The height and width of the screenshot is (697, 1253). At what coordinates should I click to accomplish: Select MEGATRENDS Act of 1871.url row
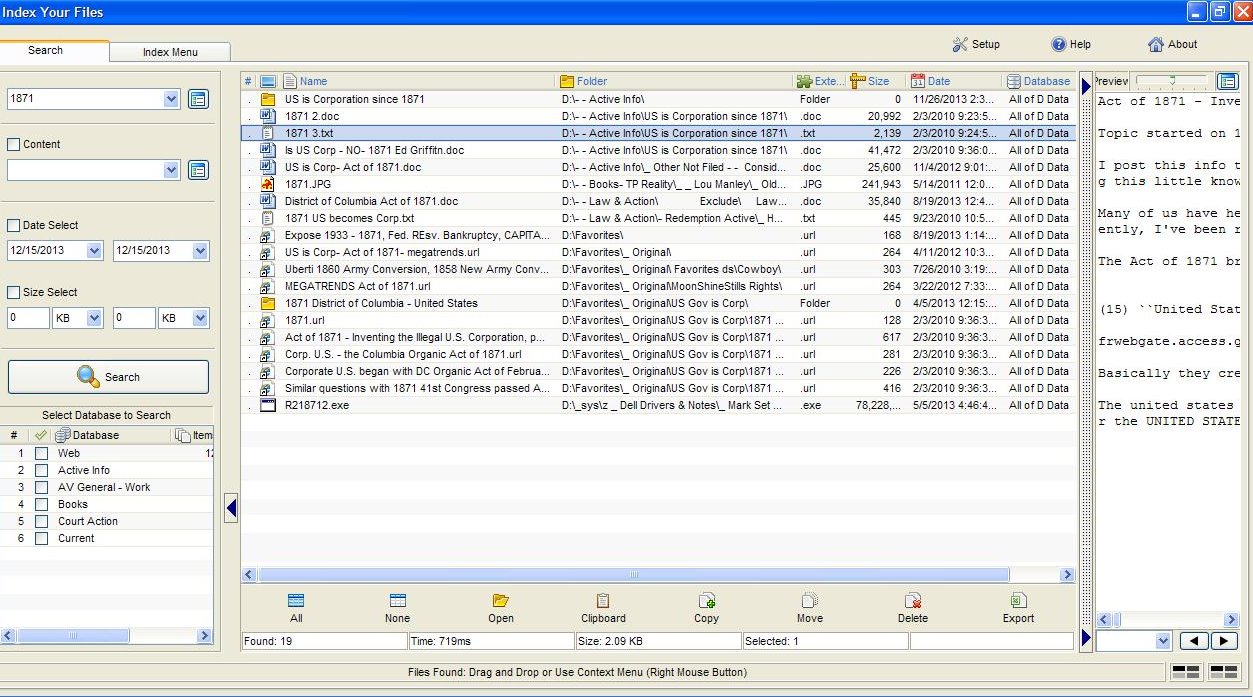658,286
